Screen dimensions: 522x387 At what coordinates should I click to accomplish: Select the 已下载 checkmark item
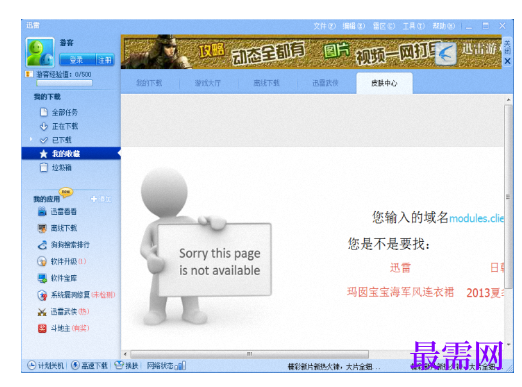click(x=55, y=140)
